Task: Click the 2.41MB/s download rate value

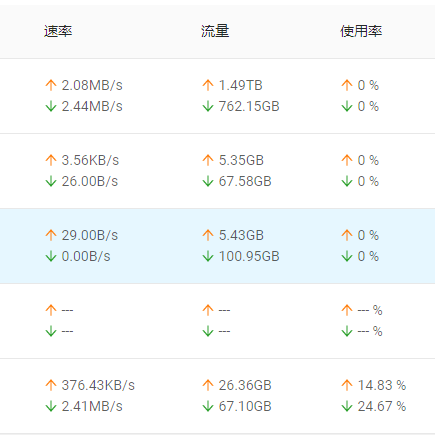Action: click(x=92, y=406)
